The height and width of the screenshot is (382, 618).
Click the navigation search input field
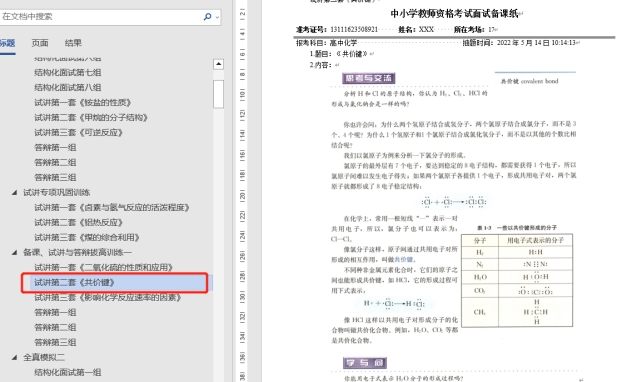pos(101,17)
